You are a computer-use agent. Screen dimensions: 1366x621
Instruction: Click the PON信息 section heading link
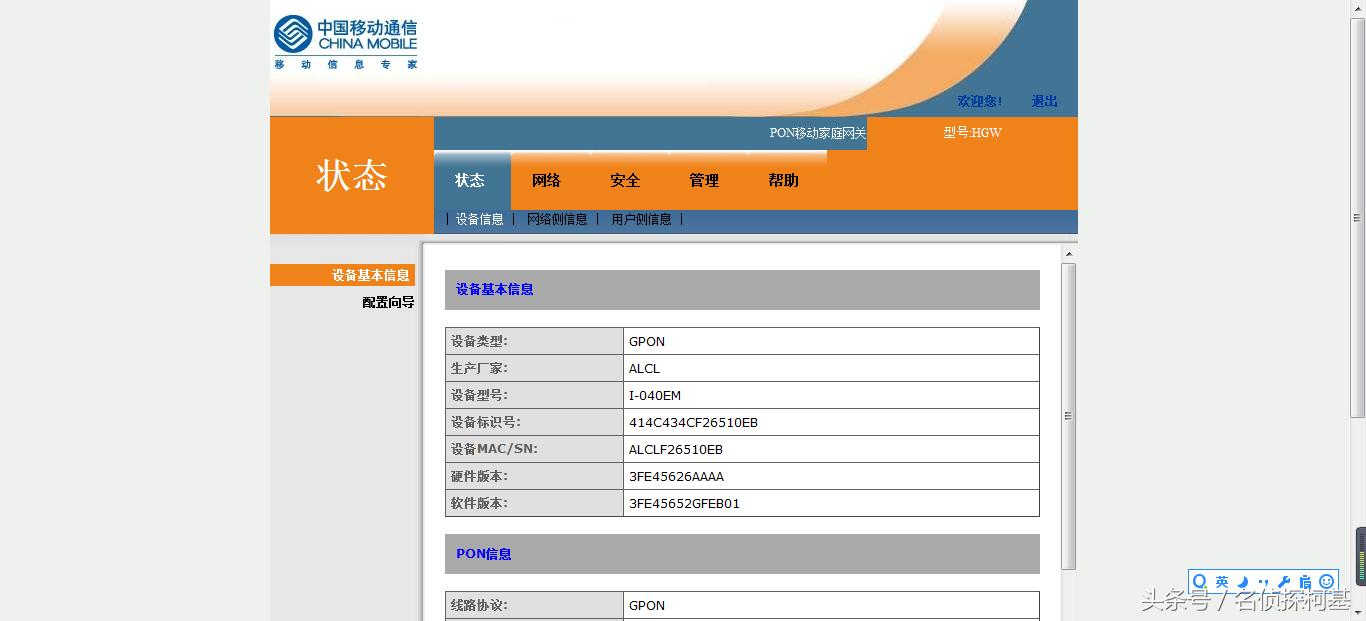coord(483,553)
